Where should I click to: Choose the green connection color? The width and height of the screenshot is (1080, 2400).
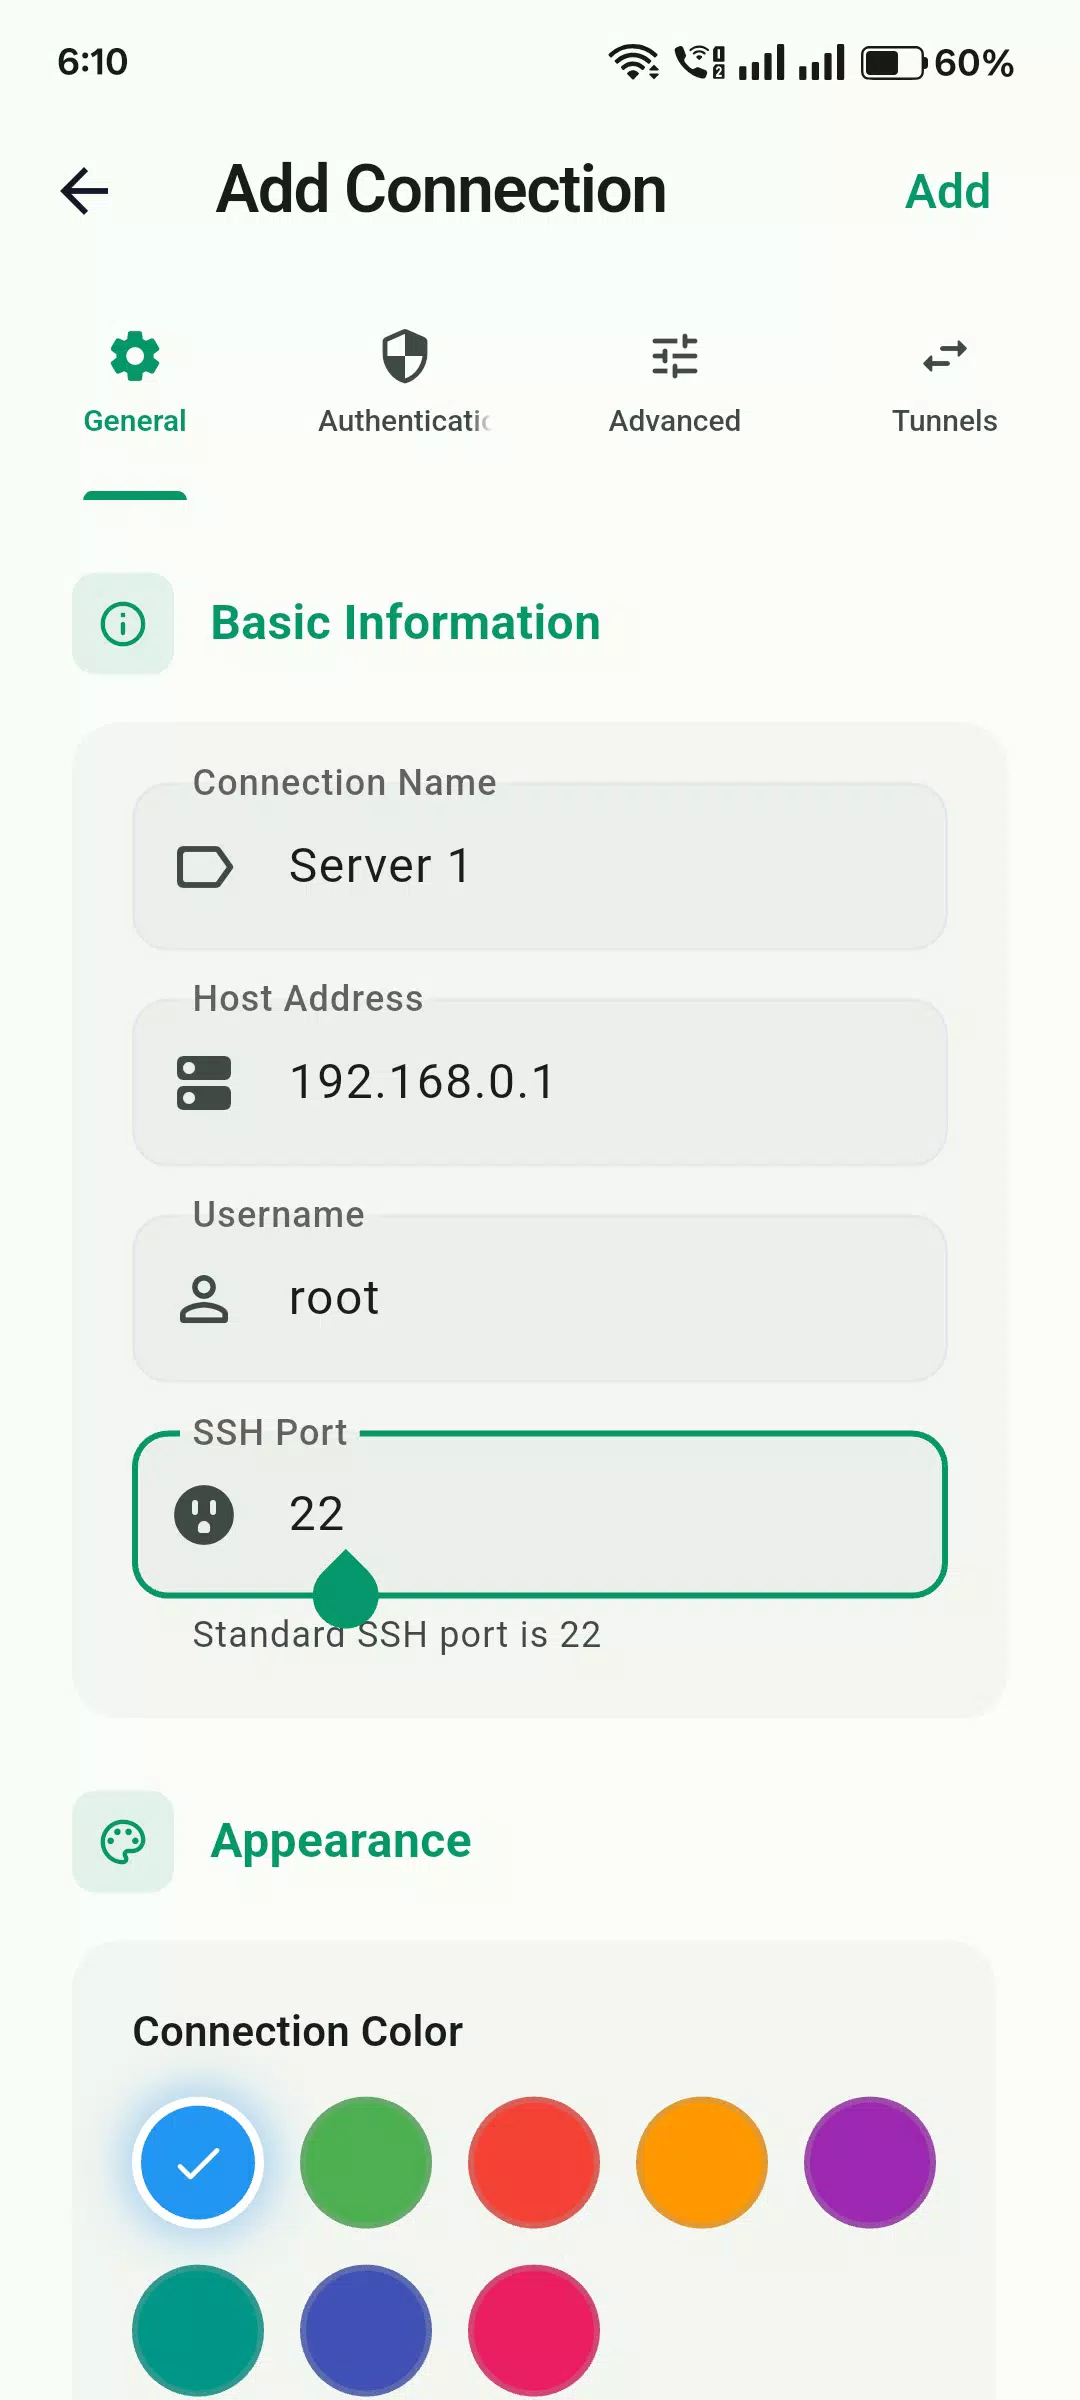pos(366,2163)
